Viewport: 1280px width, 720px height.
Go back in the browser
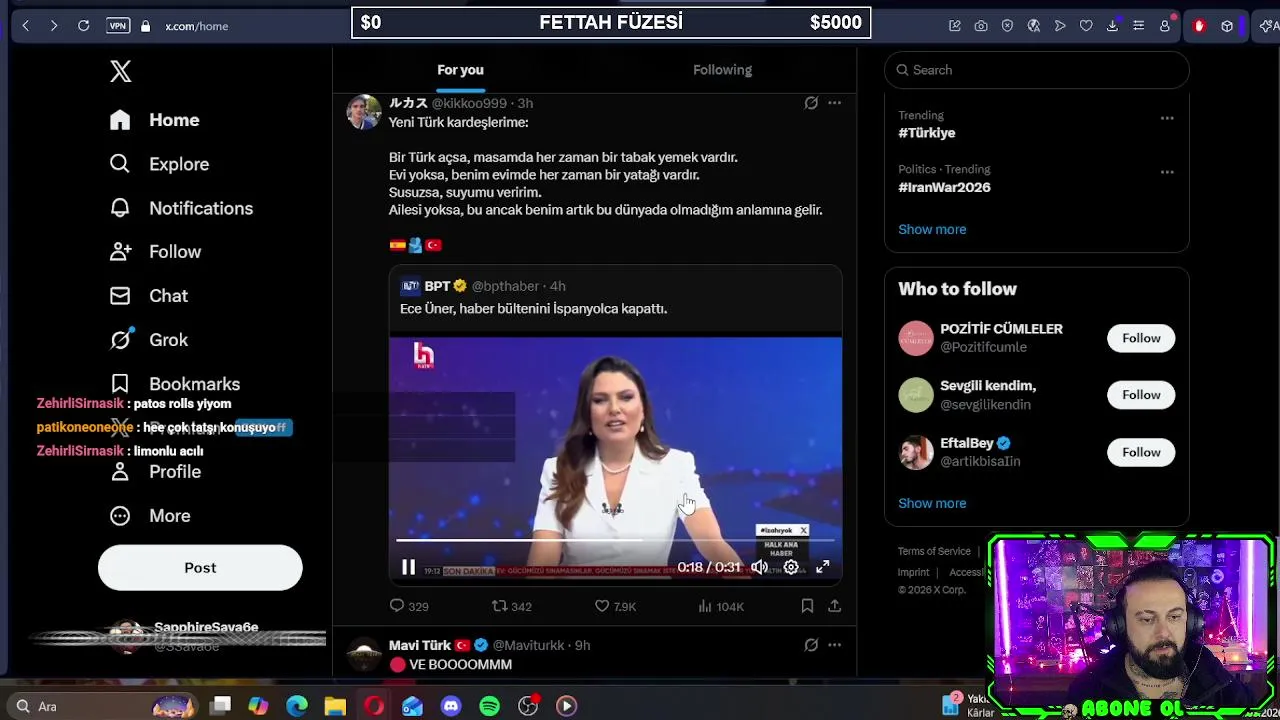(26, 26)
